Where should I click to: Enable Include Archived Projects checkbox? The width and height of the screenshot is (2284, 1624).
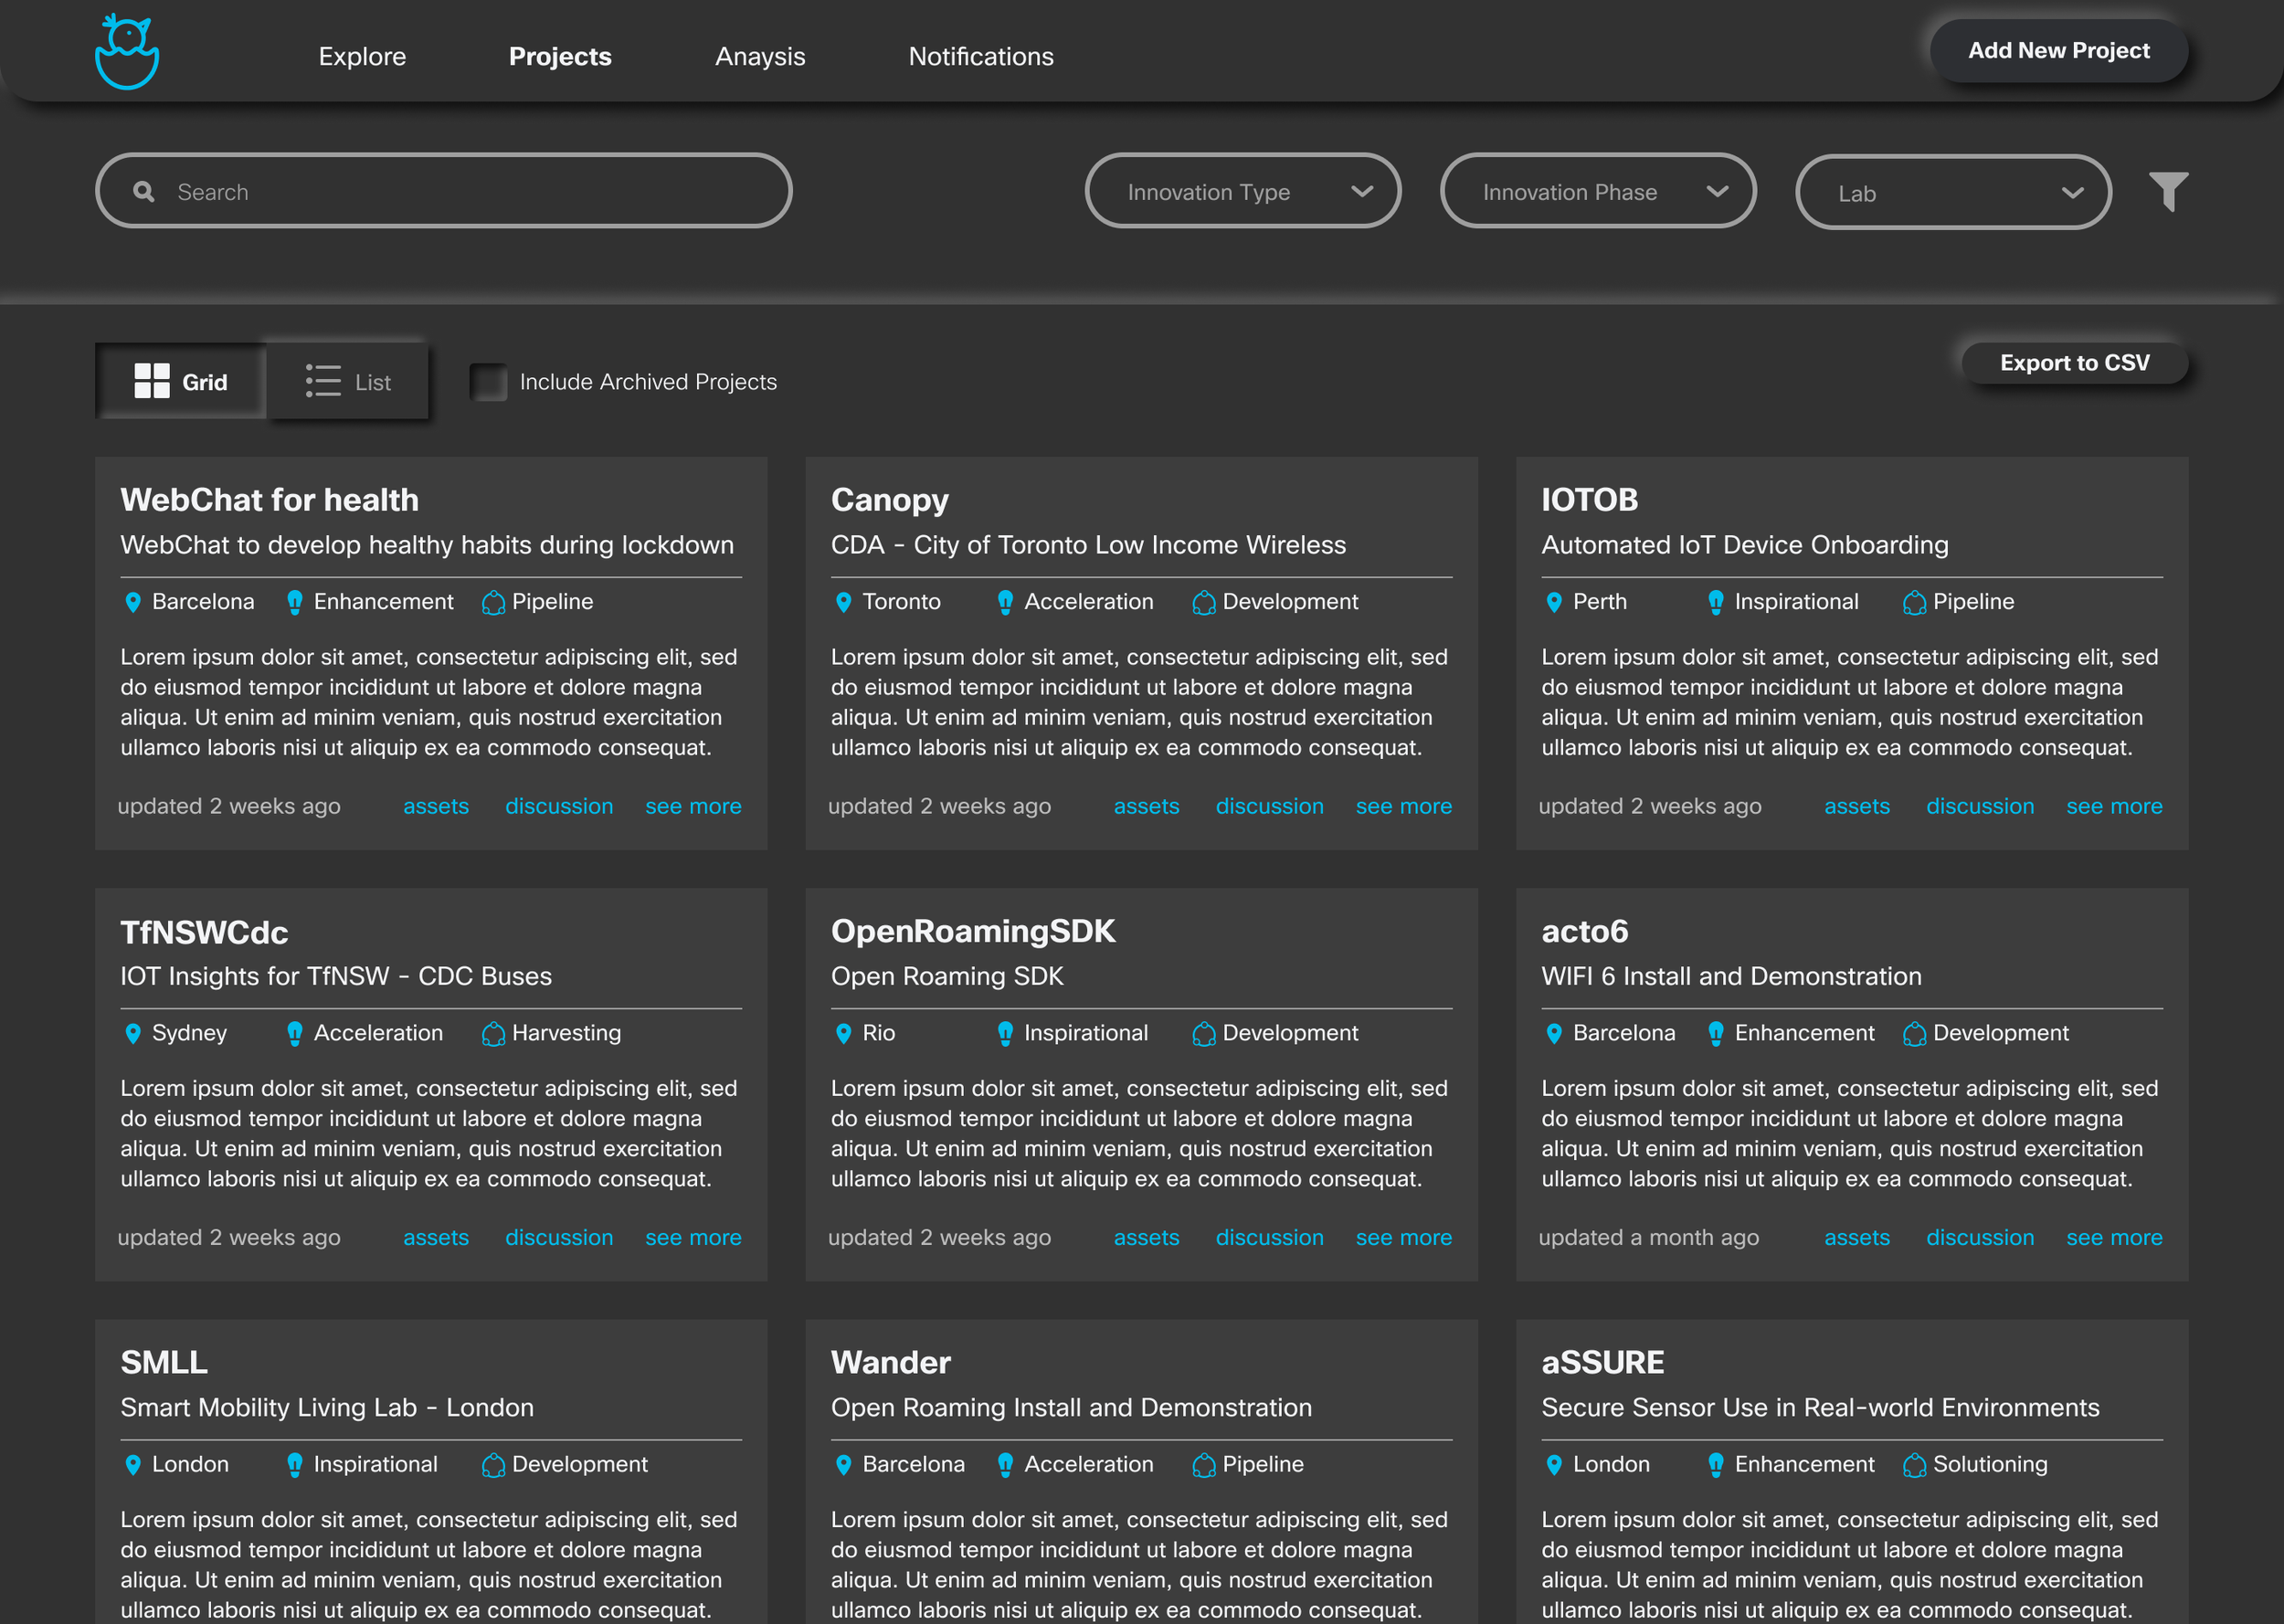pos(489,382)
